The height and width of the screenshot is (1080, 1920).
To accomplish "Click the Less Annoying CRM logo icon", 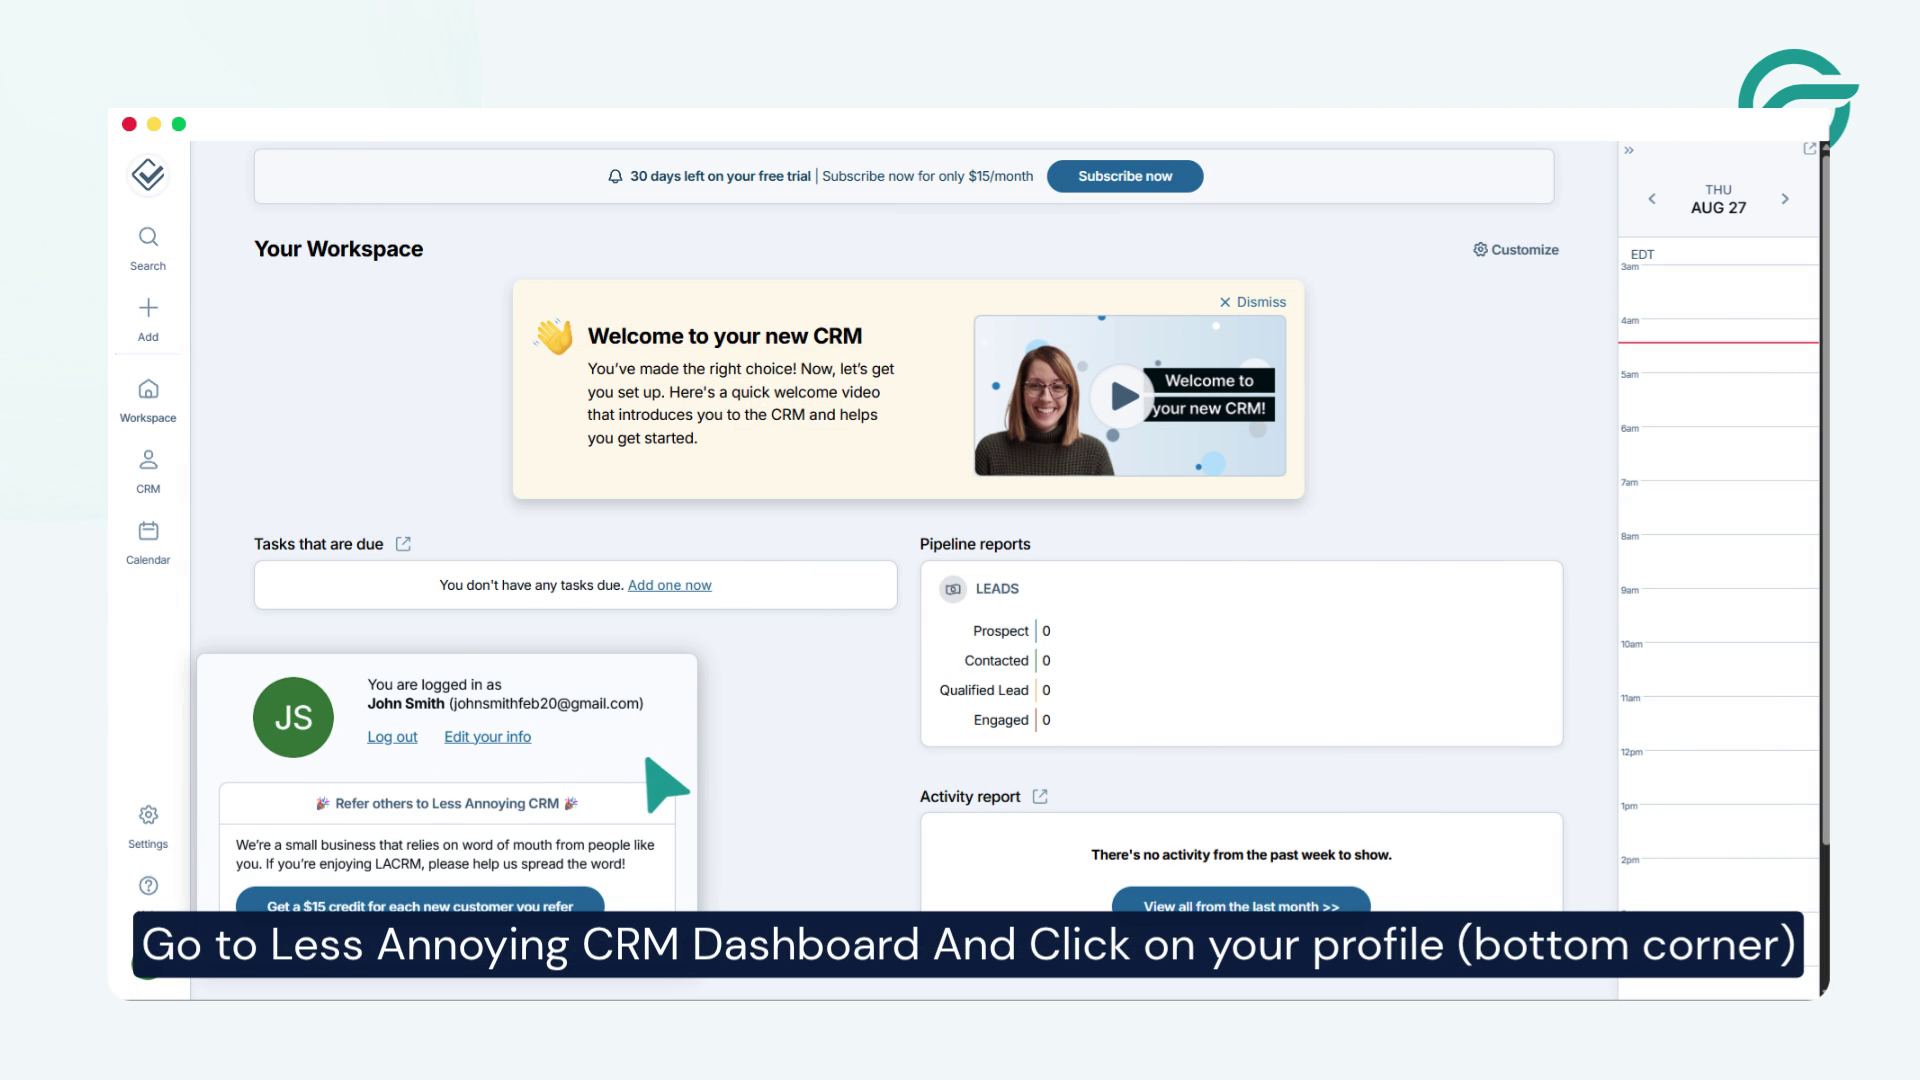I will click(148, 175).
